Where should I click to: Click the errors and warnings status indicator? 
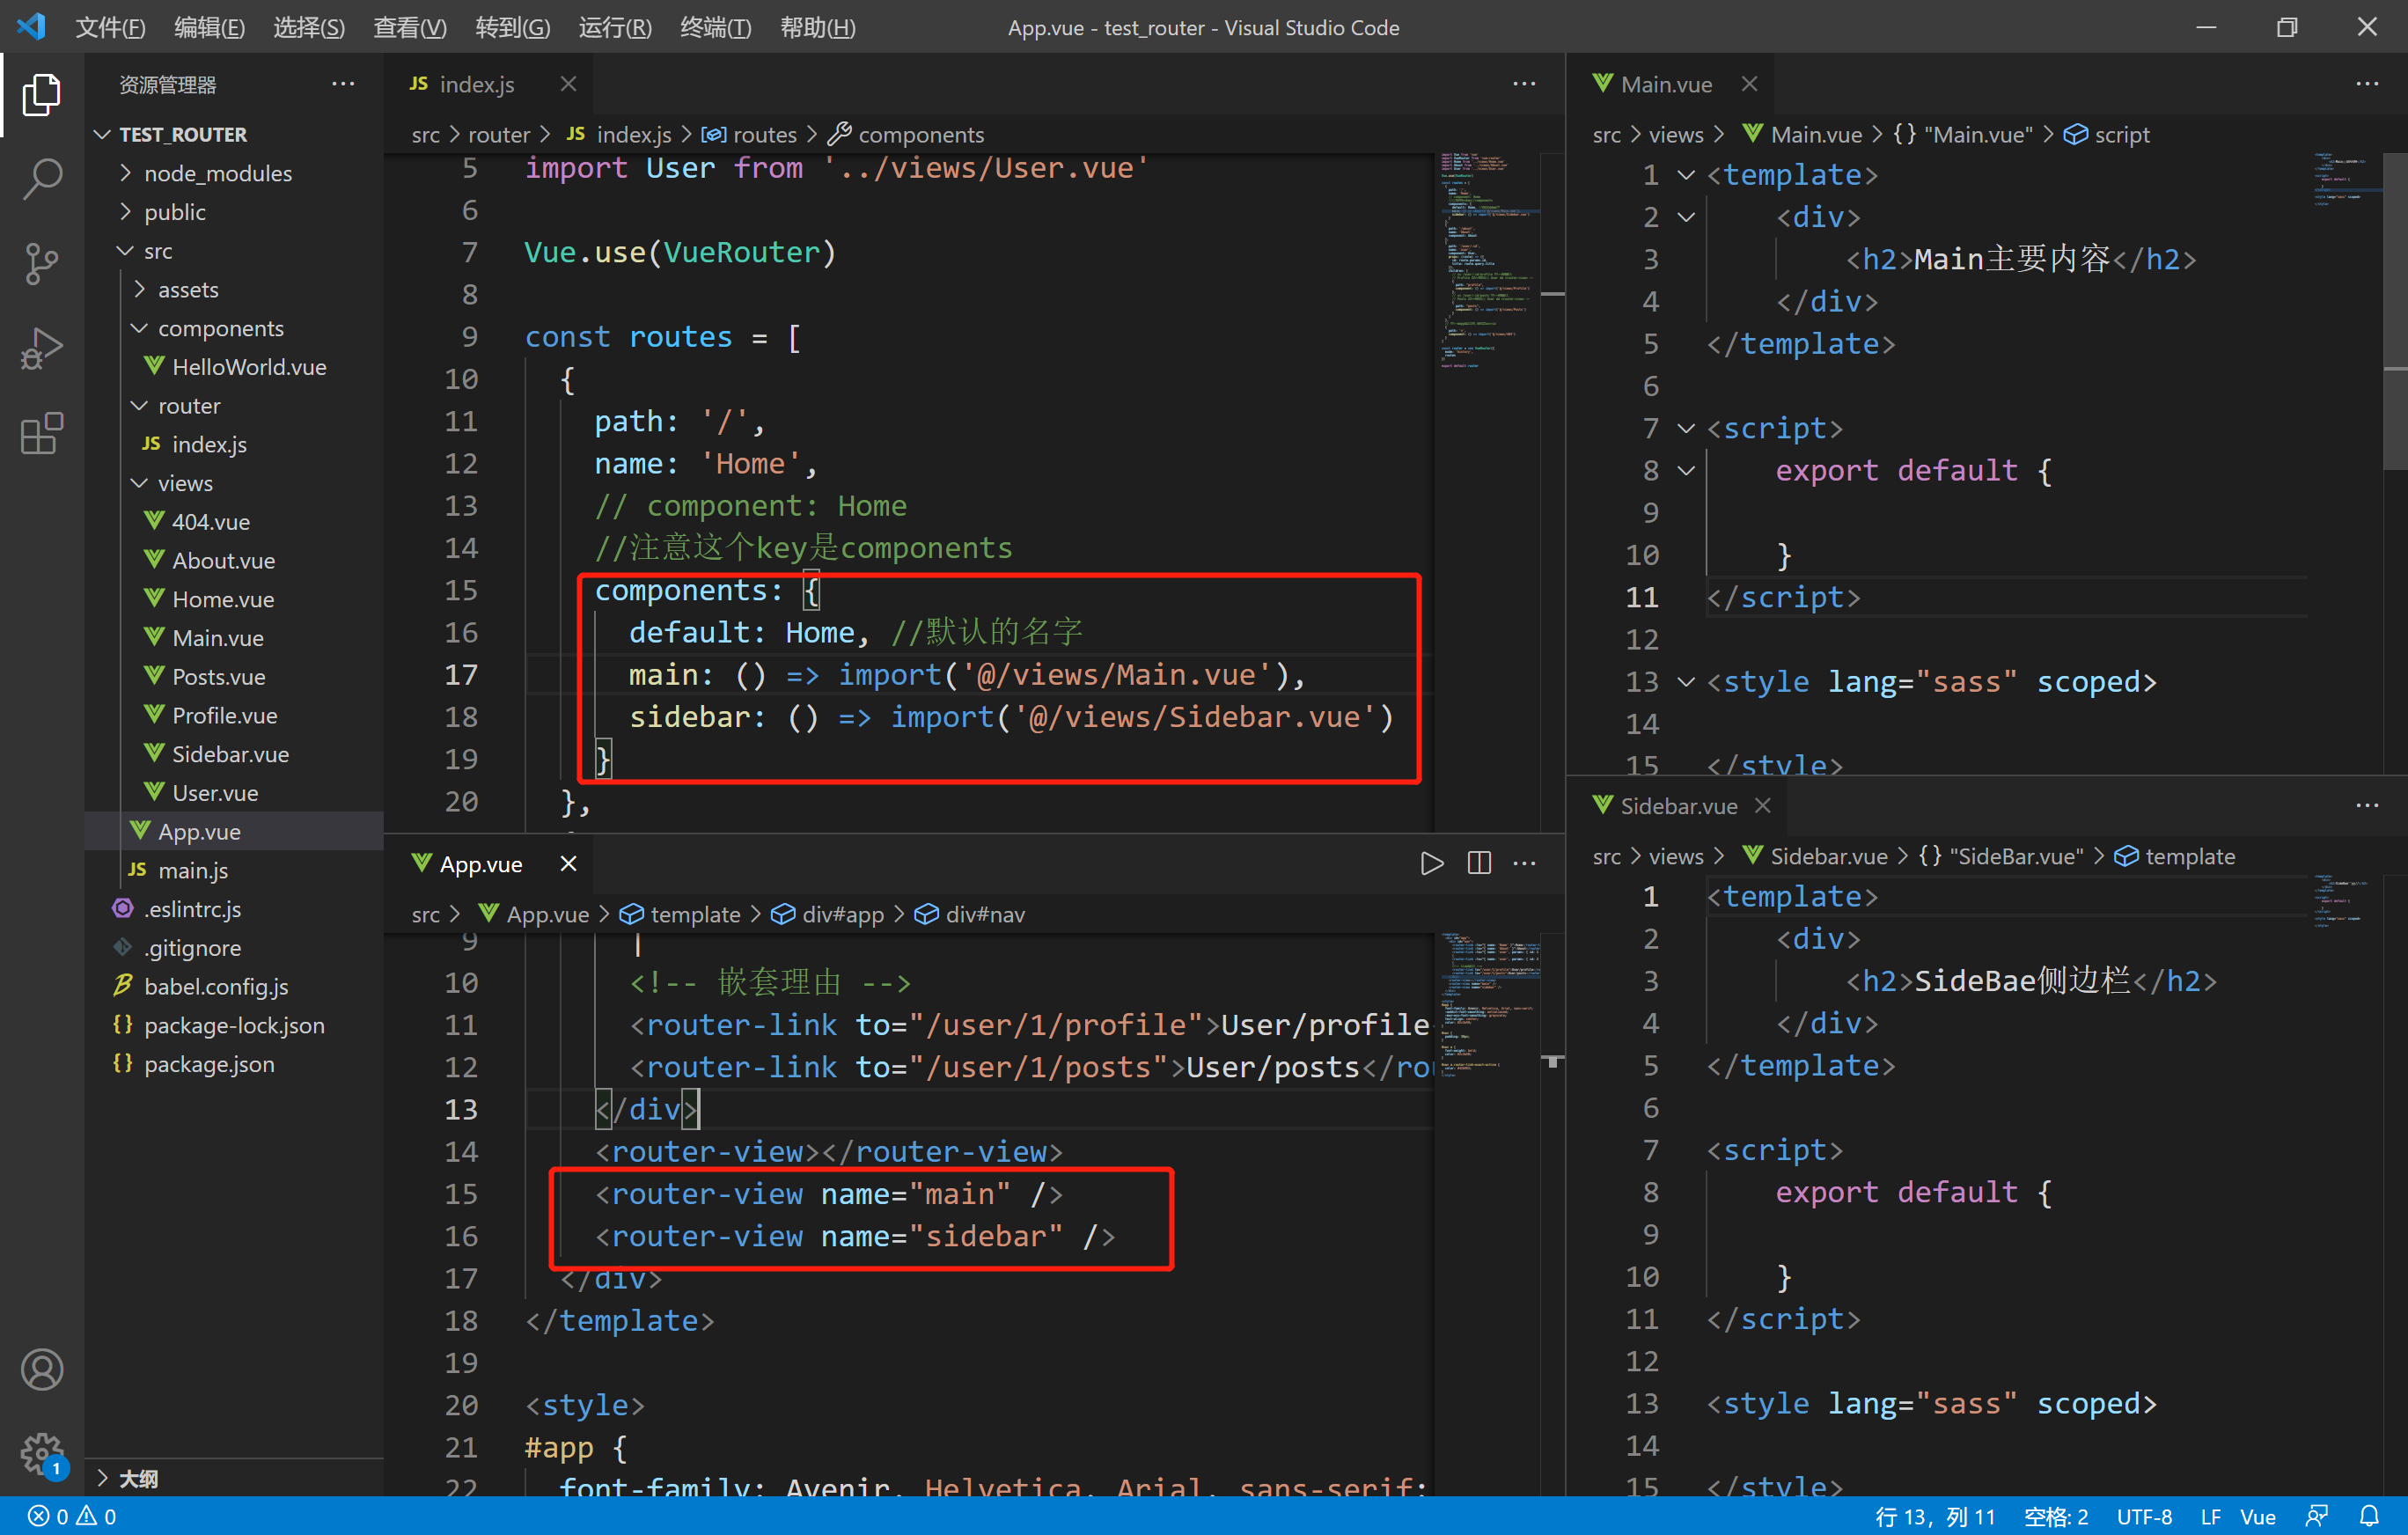coord(72,1516)
